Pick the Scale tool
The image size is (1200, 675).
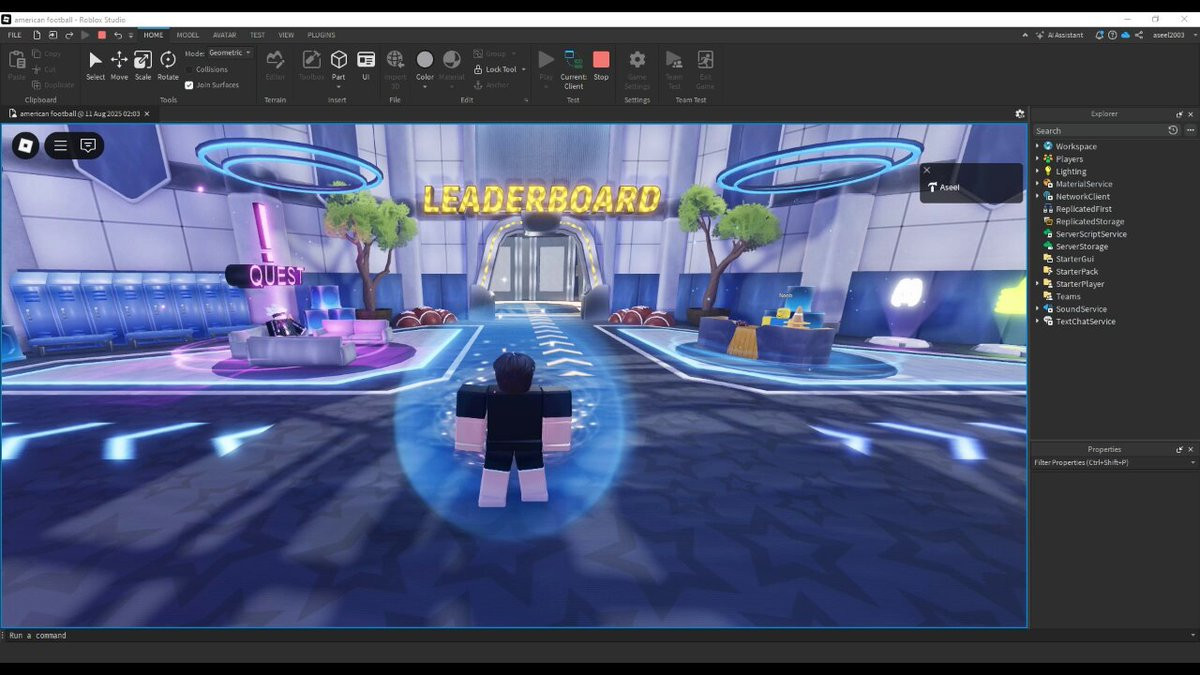click(x=143, y=66)
